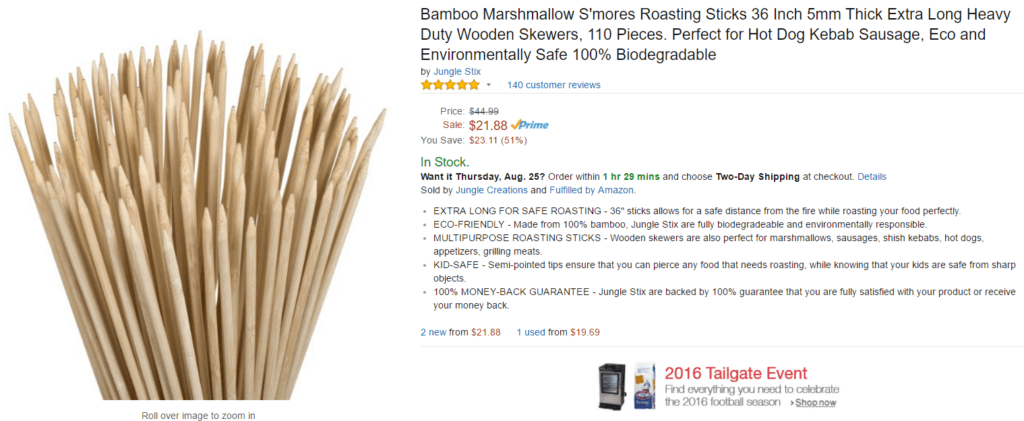Expand the star rating breakdown dropdown arrow
Viewport: 1024px width, 421px height.
click(489, 85)
